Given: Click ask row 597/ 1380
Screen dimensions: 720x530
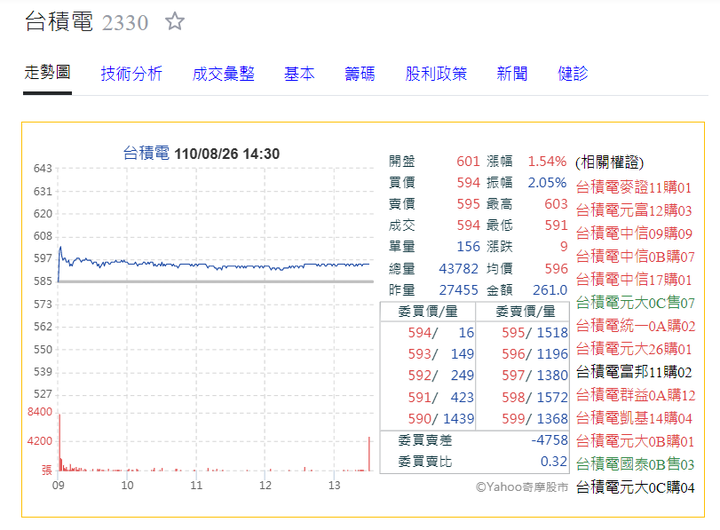Looking at the screenshot, I should point(534,375).
